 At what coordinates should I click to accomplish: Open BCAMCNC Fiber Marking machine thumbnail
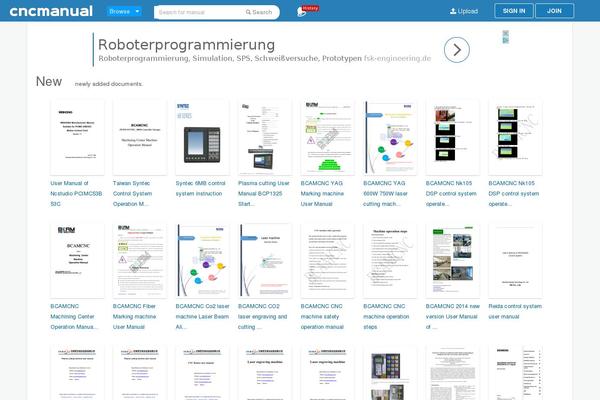[140, 261]
